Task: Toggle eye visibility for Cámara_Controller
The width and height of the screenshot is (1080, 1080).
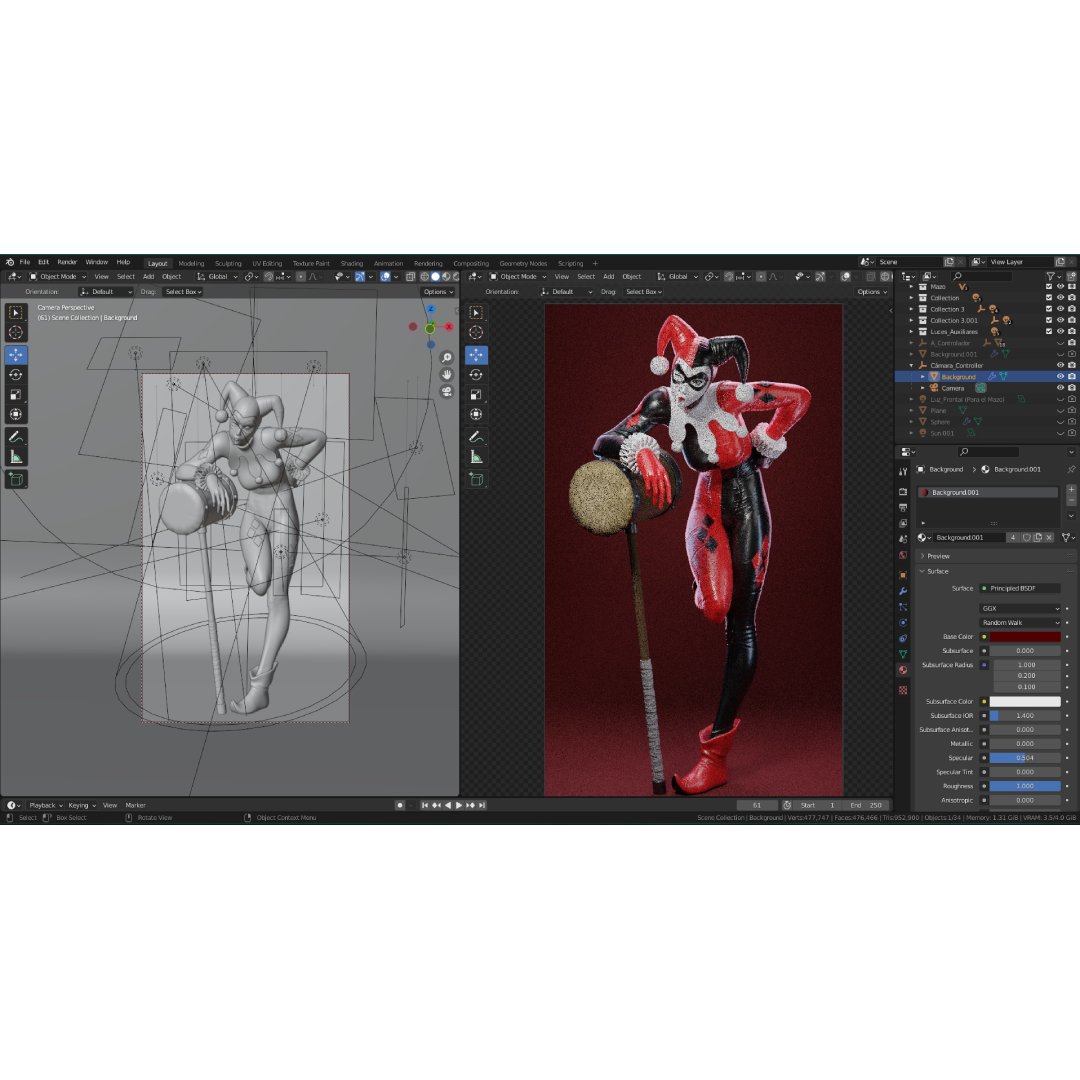Action: 1061,366
